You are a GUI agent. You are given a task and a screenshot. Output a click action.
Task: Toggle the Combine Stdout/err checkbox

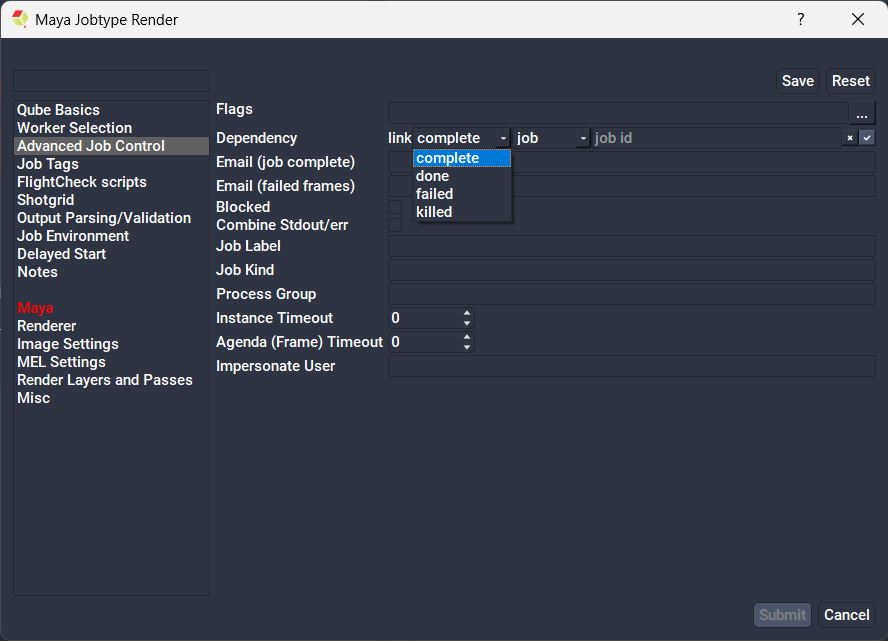(x=395, y=225)
